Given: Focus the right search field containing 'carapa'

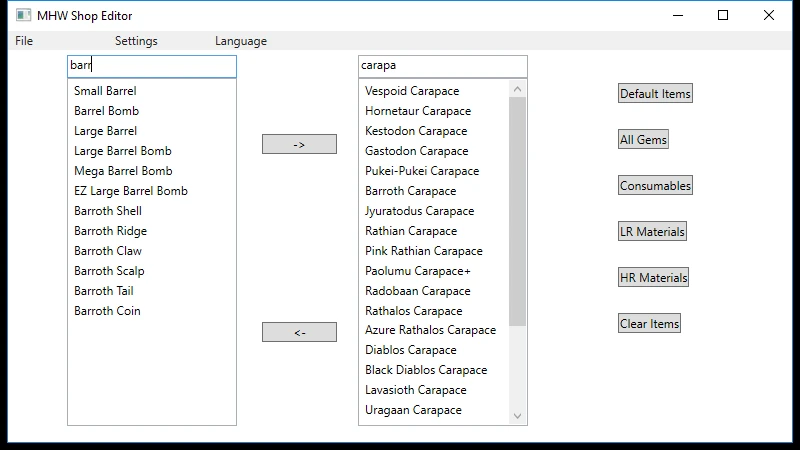Looking at the screenshot, I should [442, 66].
